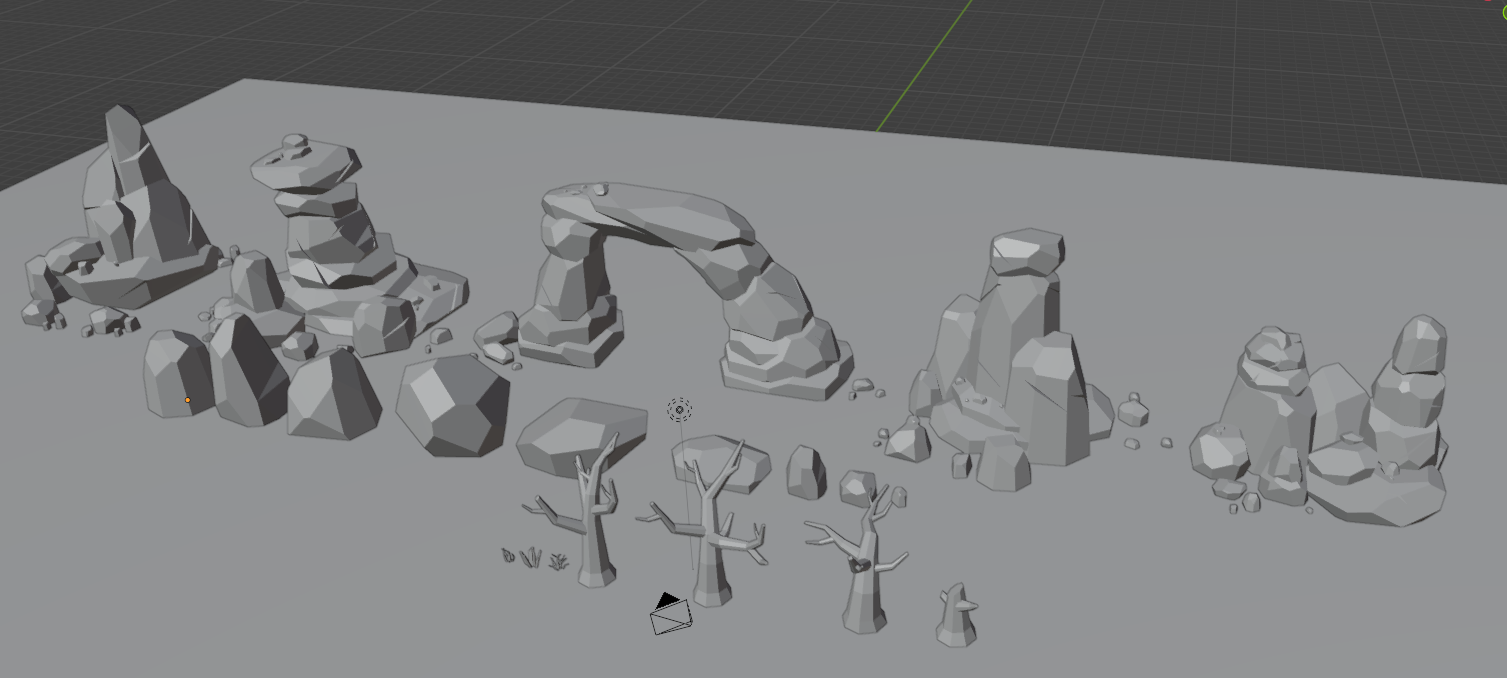This screenshot has height=678, width=1507.
Task: Click the orange origin dot on the rock
Action: point(187,400)
